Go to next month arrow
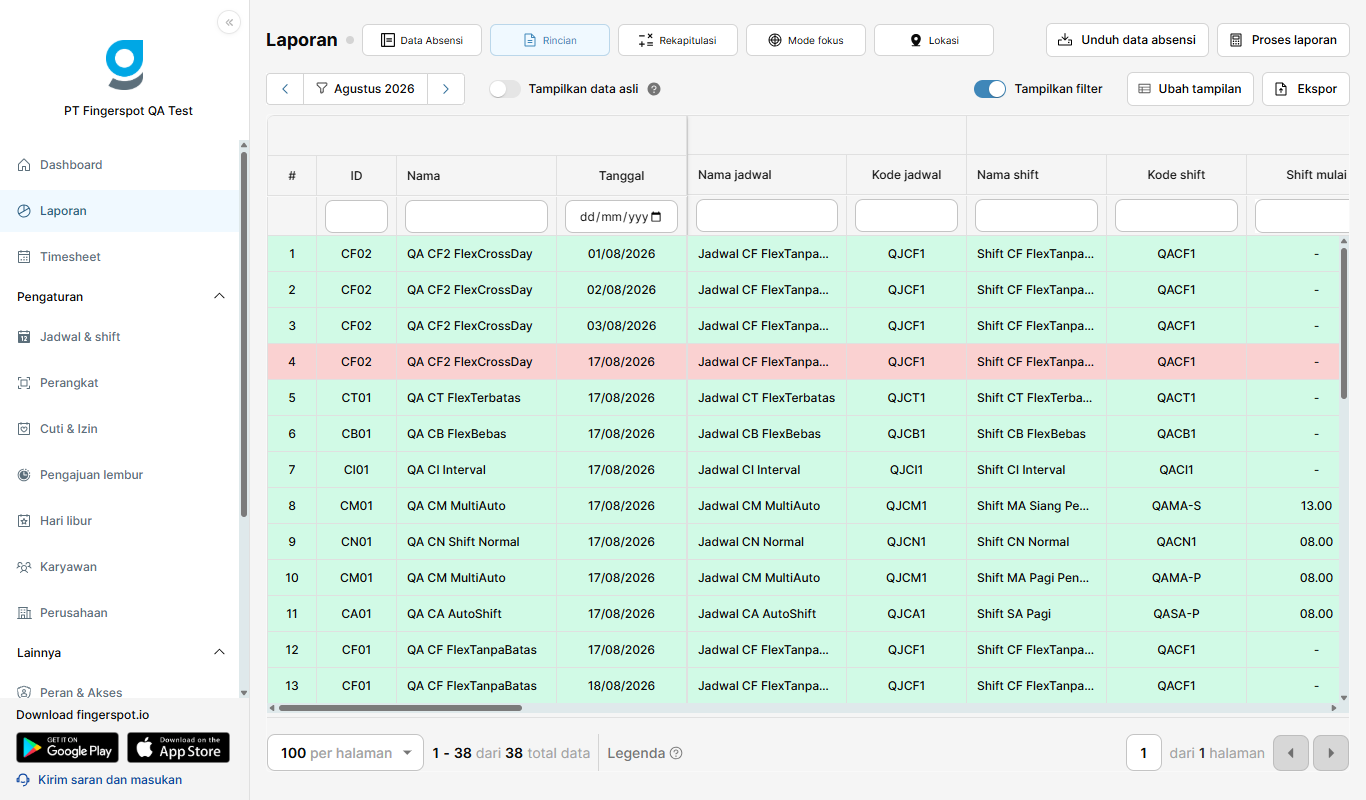This screenshot has width=1366, height=800. tap(446, 89)
